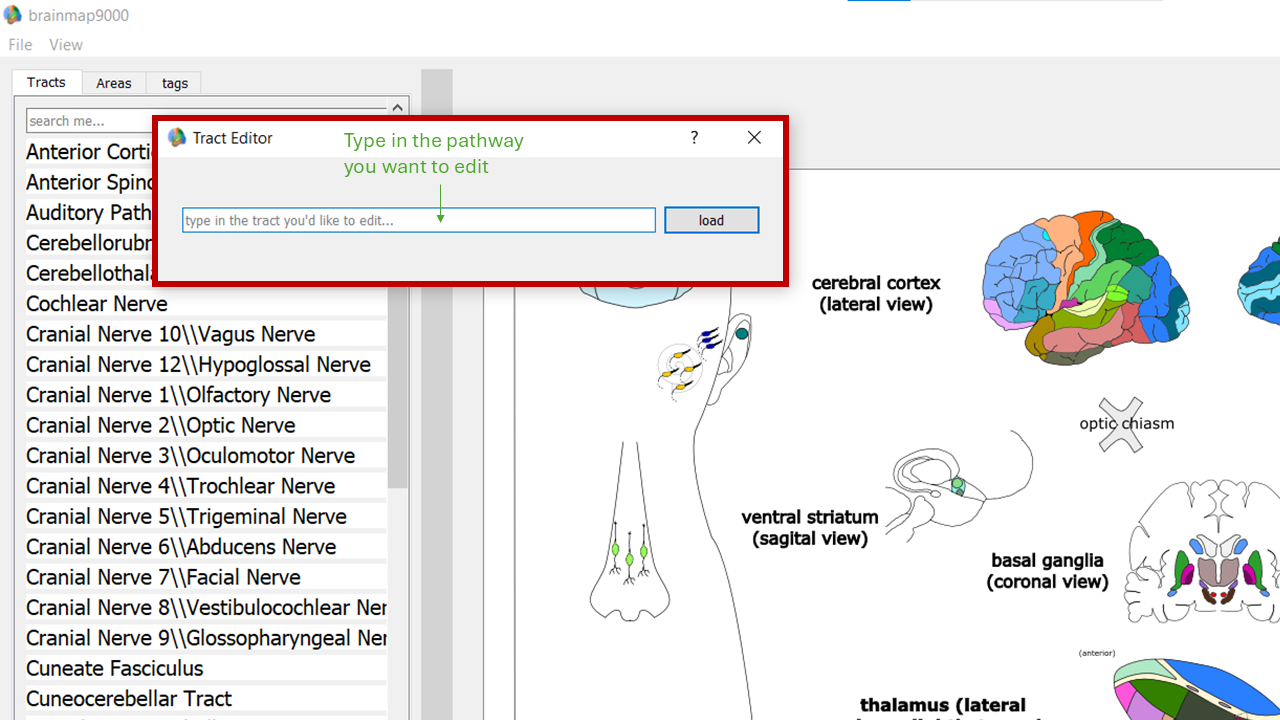The height and width of the screenshot is (720, 1280).
Task: Choose Cuneocerebellar Tract from the list
Action: pos(129,699)
